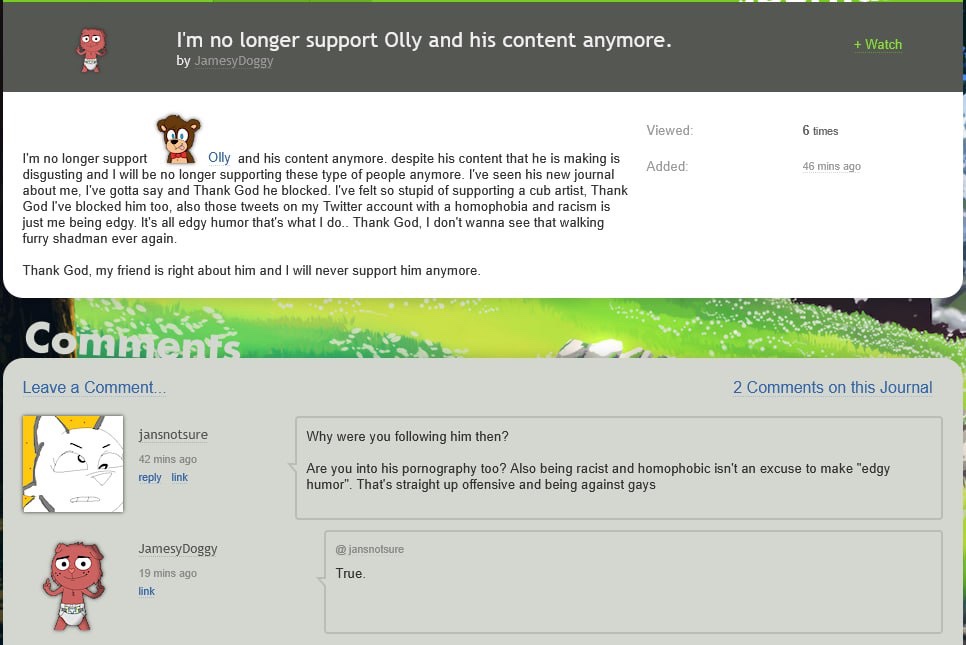This screenshot has width=966, height=645.
Task: Click the permalink 'link' next to reply
Action: click(179, 478)
